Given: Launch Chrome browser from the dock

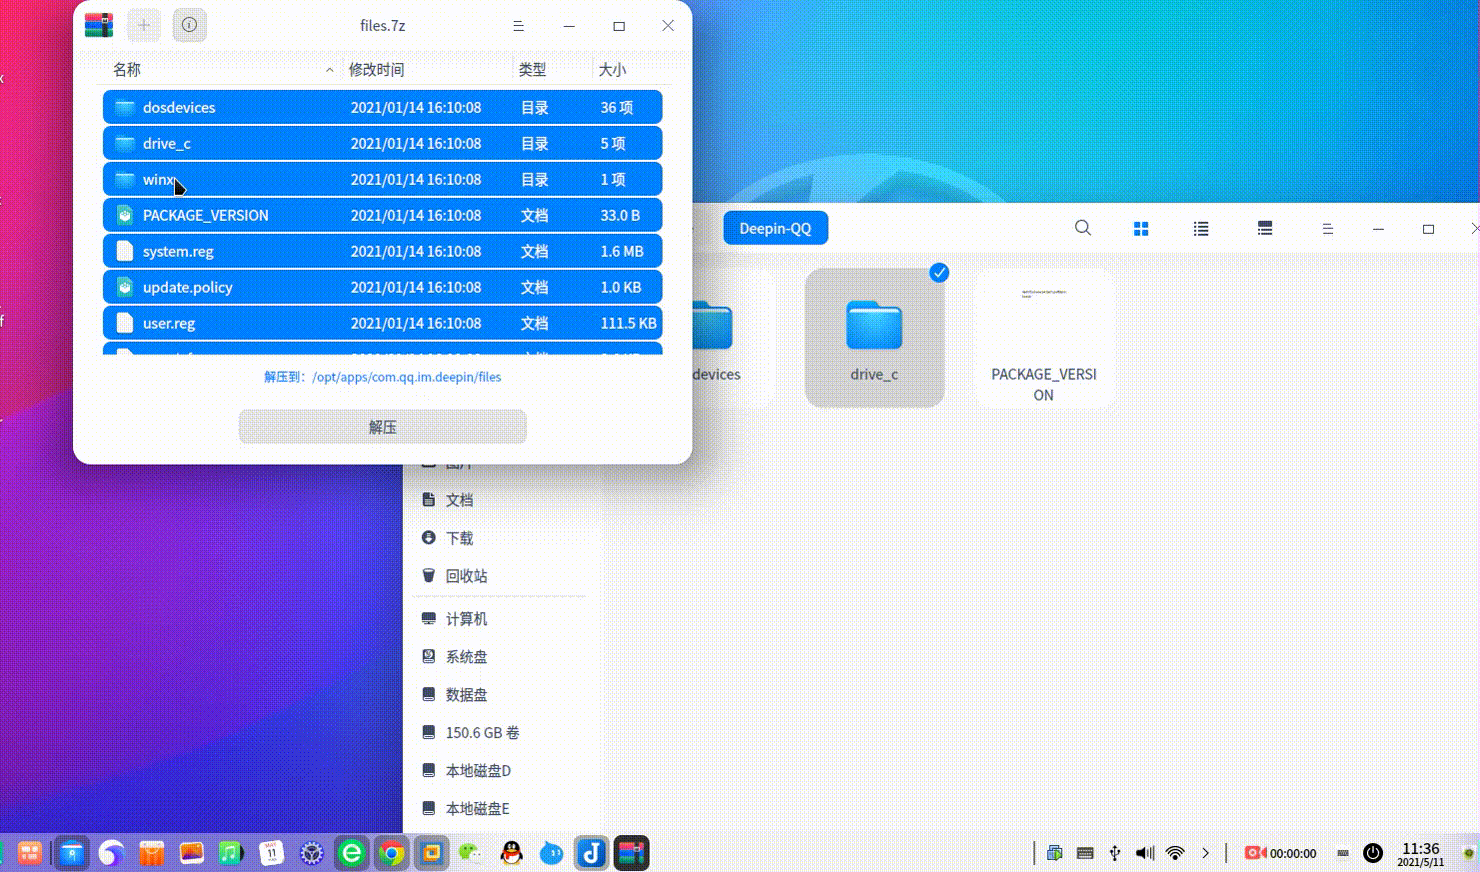Looking at the screenshot, I should pos(392,853).
